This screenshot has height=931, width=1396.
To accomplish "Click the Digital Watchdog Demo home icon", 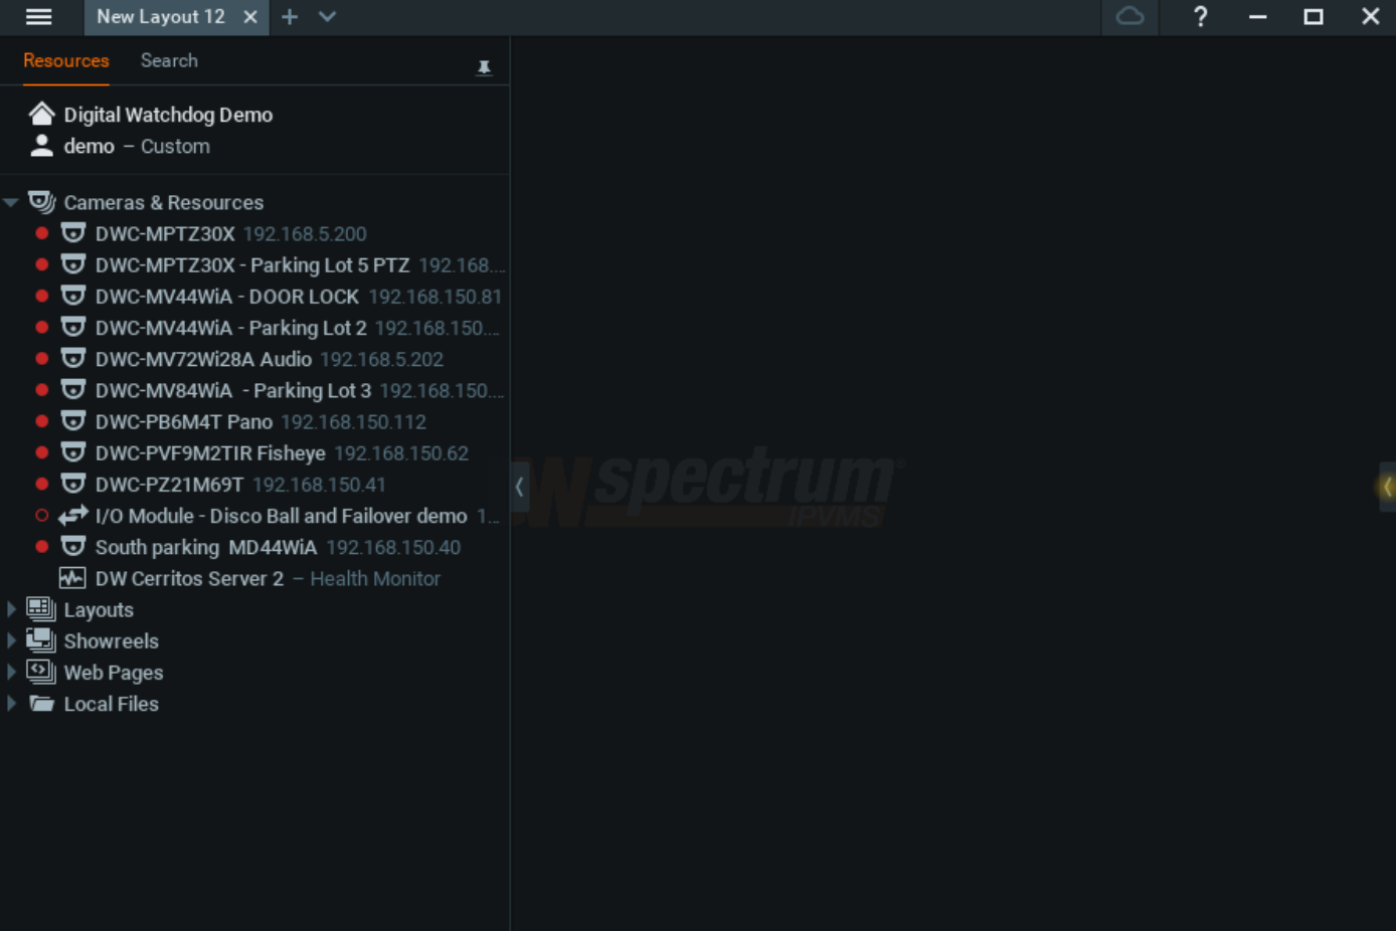I will (42, 114).
